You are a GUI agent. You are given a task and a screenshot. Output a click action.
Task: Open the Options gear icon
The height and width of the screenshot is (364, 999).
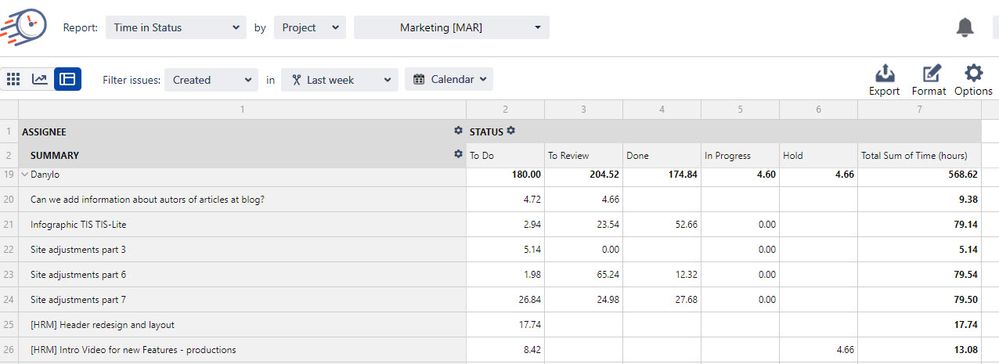click(x=973, y=73)
